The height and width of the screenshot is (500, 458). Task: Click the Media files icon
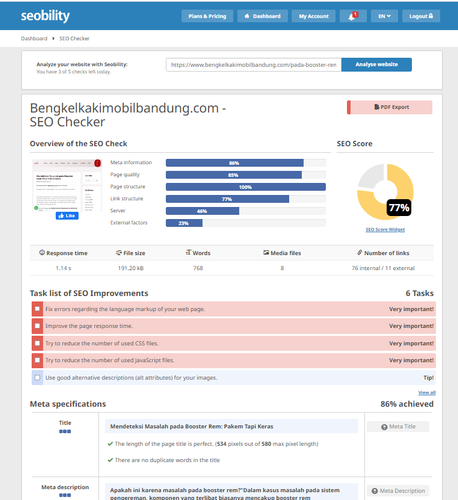[266, 253]
